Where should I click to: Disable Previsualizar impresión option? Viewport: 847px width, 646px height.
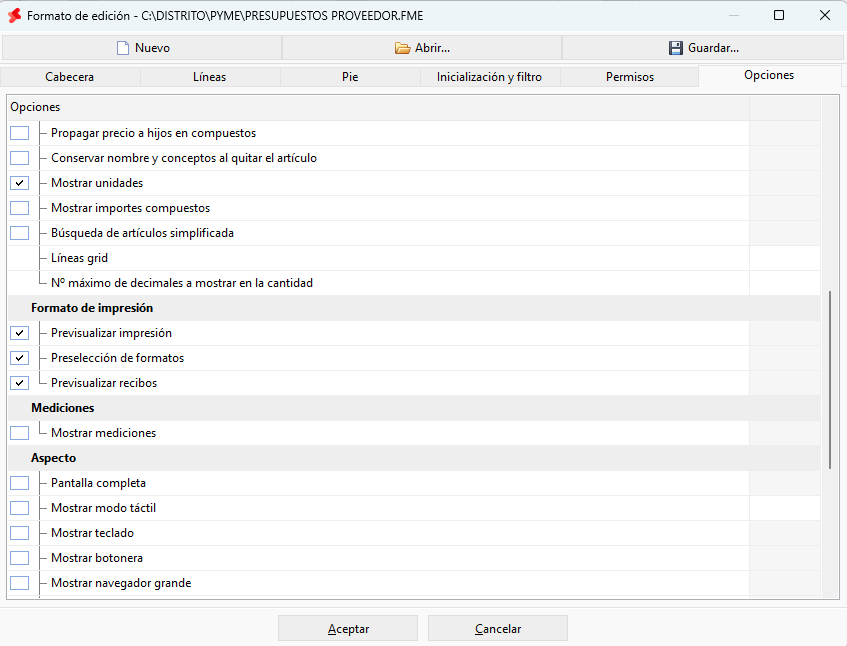point(19,333)
